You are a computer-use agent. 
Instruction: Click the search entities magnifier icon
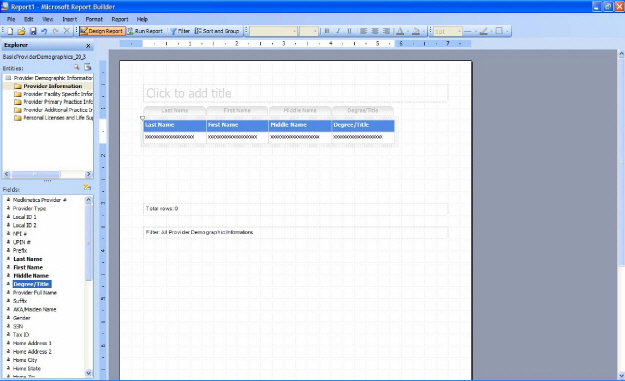[77, 67]
